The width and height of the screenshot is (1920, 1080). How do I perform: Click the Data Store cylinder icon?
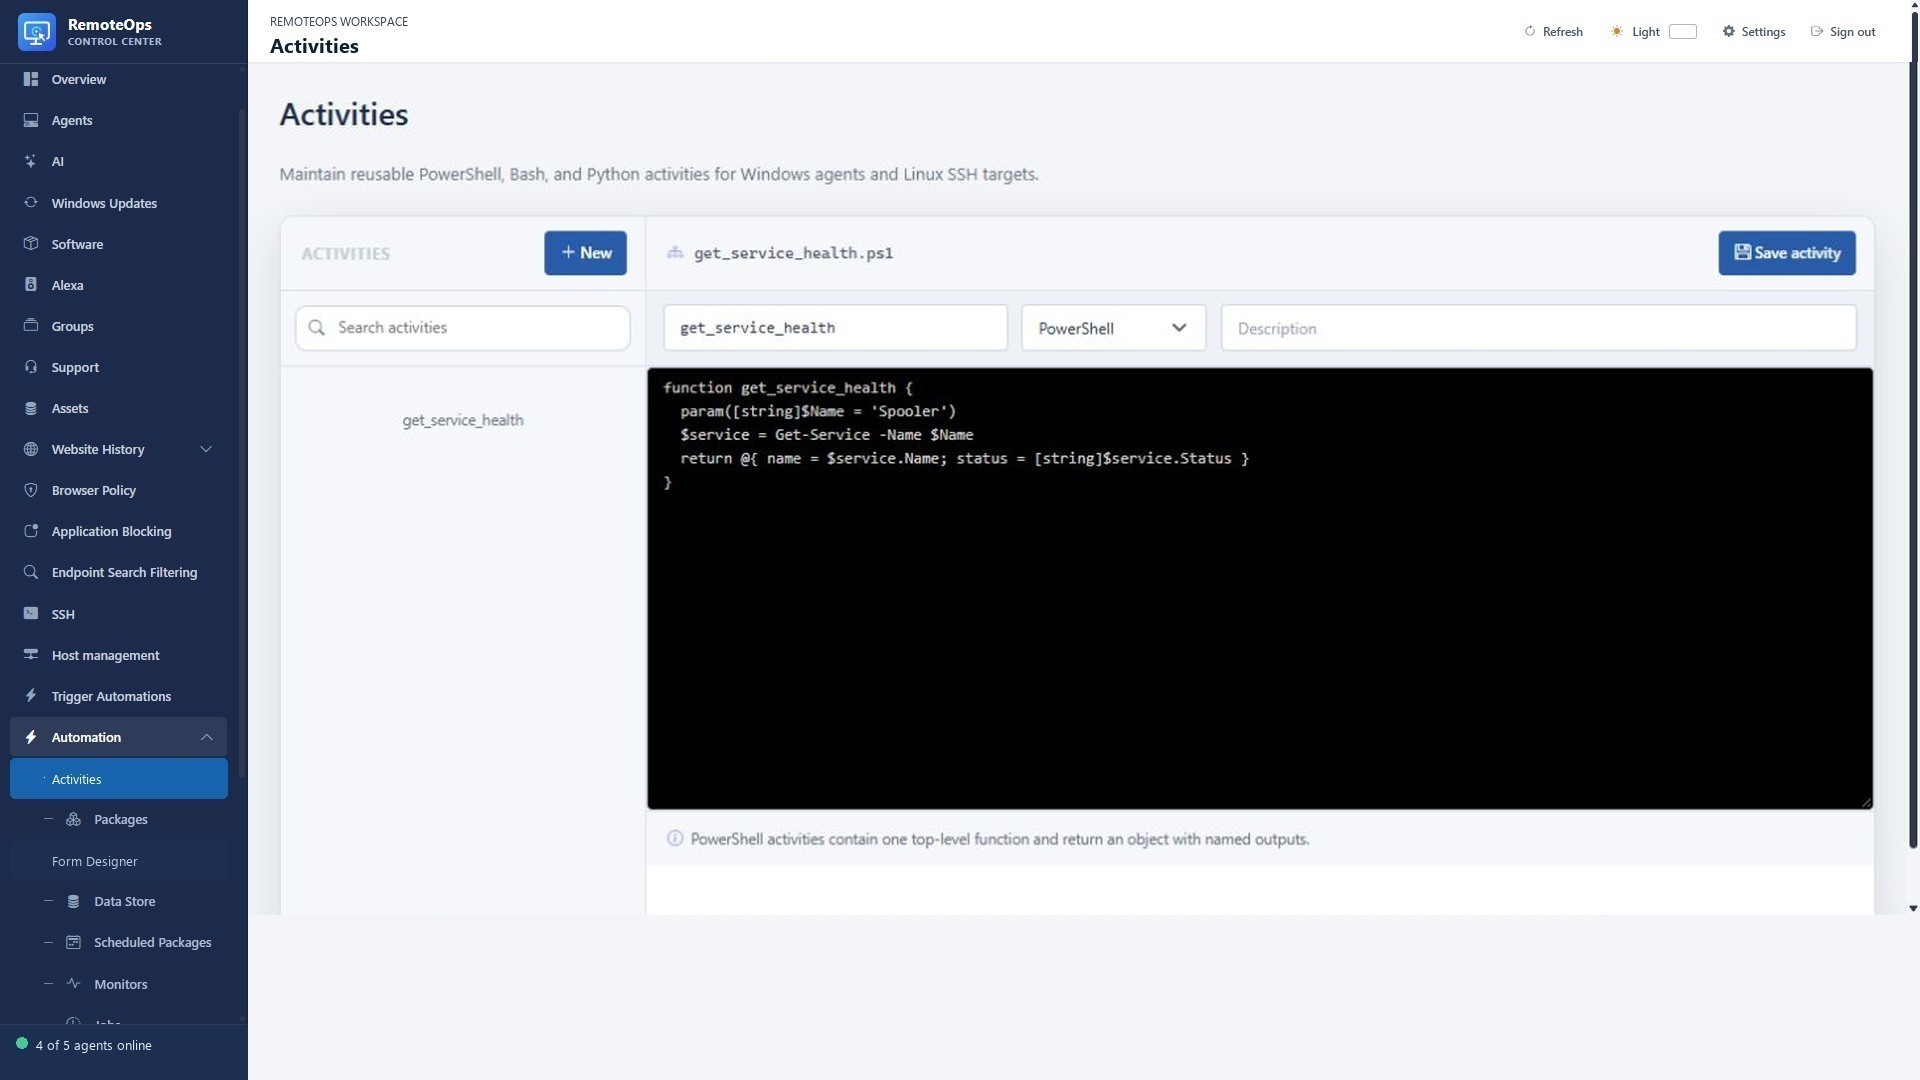73,901
